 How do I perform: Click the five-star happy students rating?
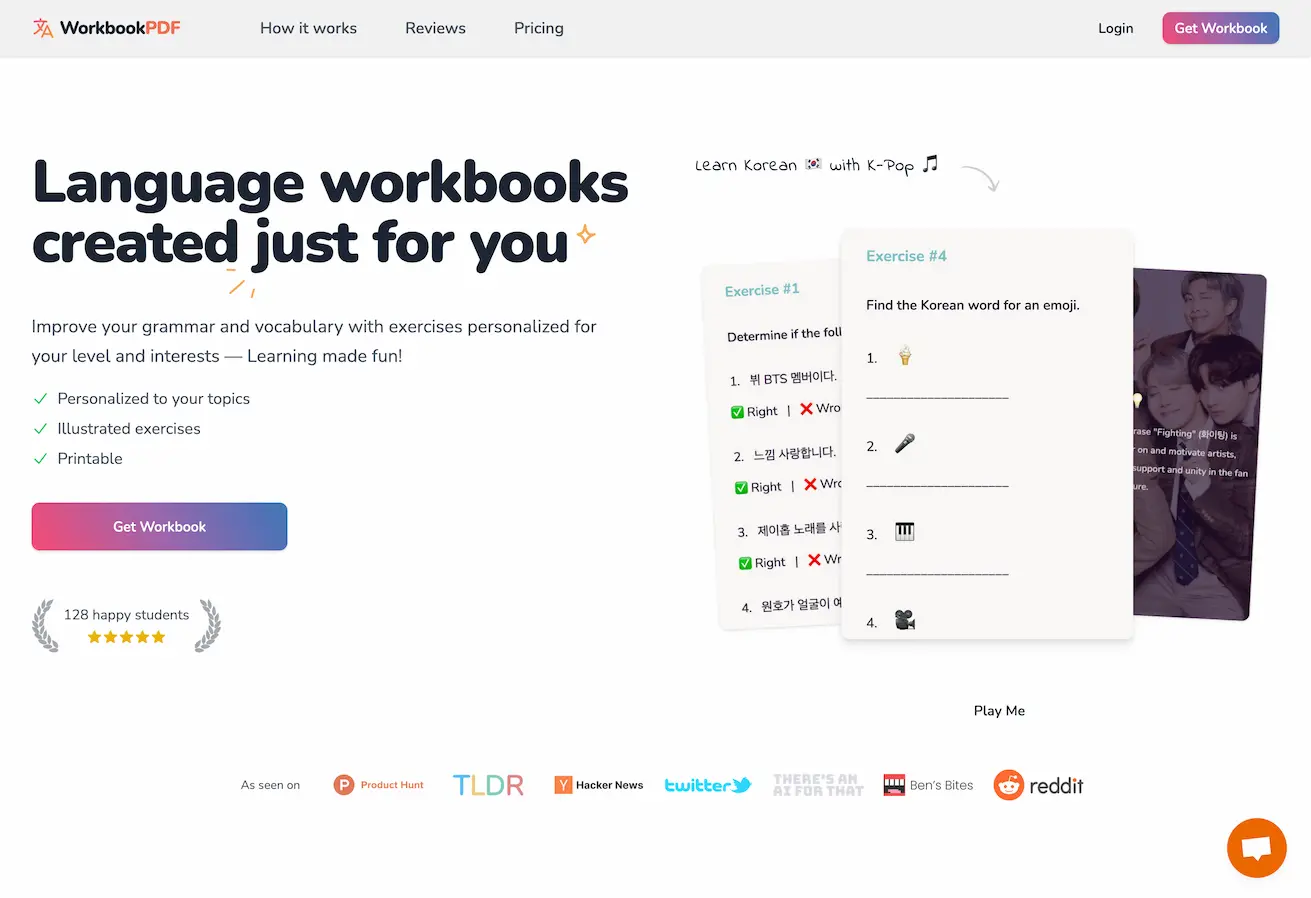pos(126,626)
